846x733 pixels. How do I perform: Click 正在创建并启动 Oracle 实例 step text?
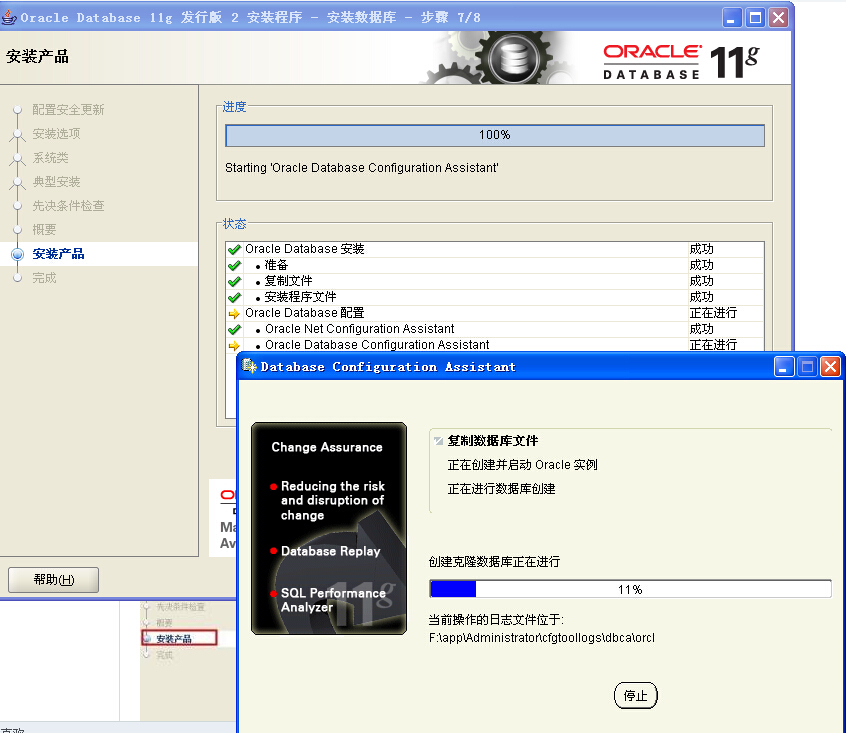coord(522,465)
